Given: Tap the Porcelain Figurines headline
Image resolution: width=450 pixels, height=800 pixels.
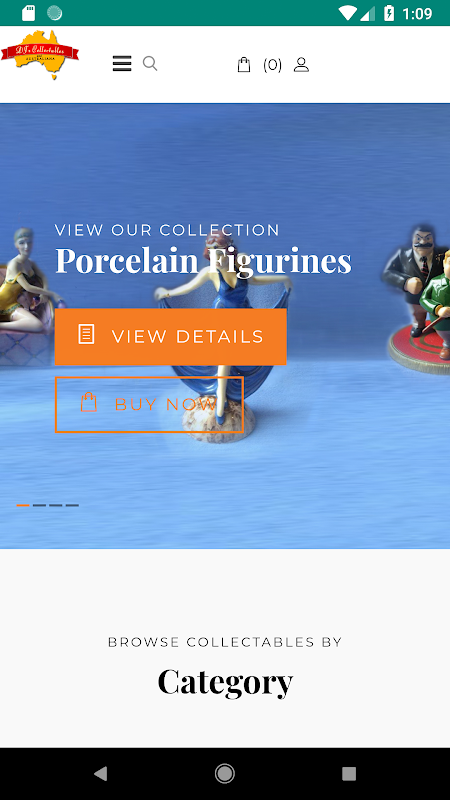Looking at the screenshot, I should click(203, 261).
